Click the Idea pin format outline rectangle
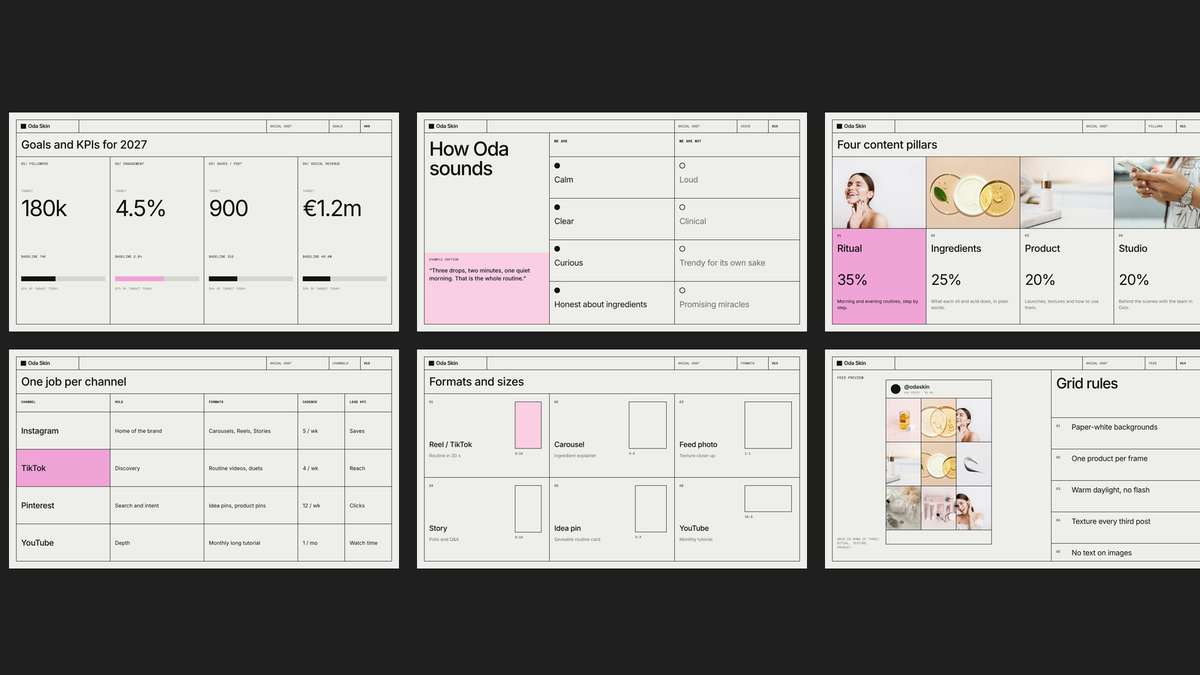Image resolution: width=1200 pixels, height=675 pixels. point(650,509)
